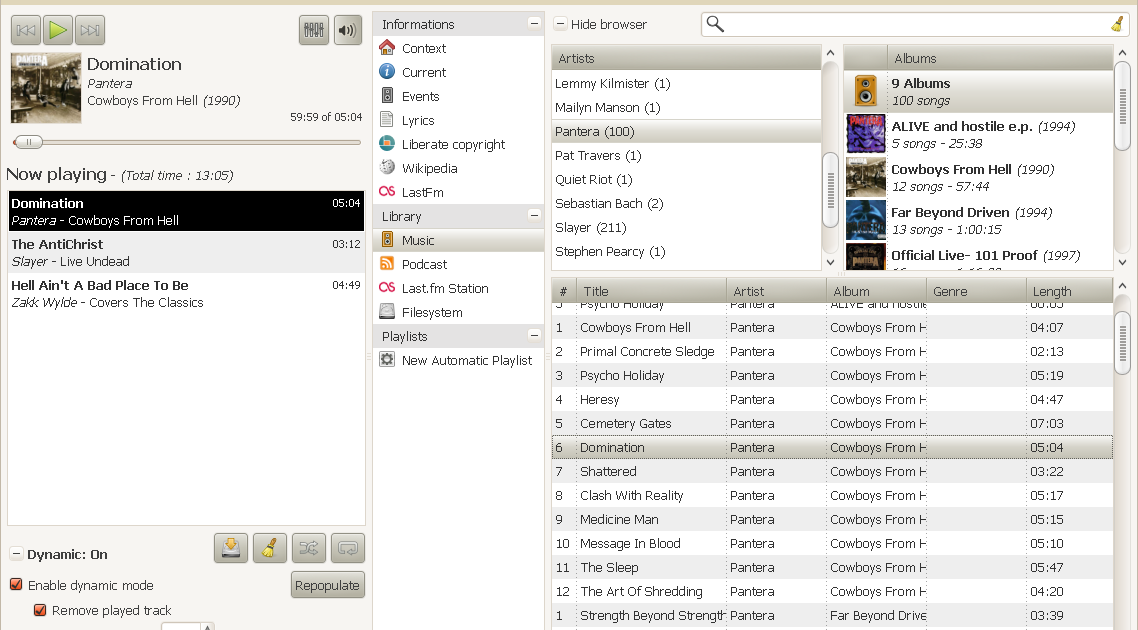Uncheck Remove played track
The height and width of the screenshot is (630, 1138).
(x=38, y=609)
